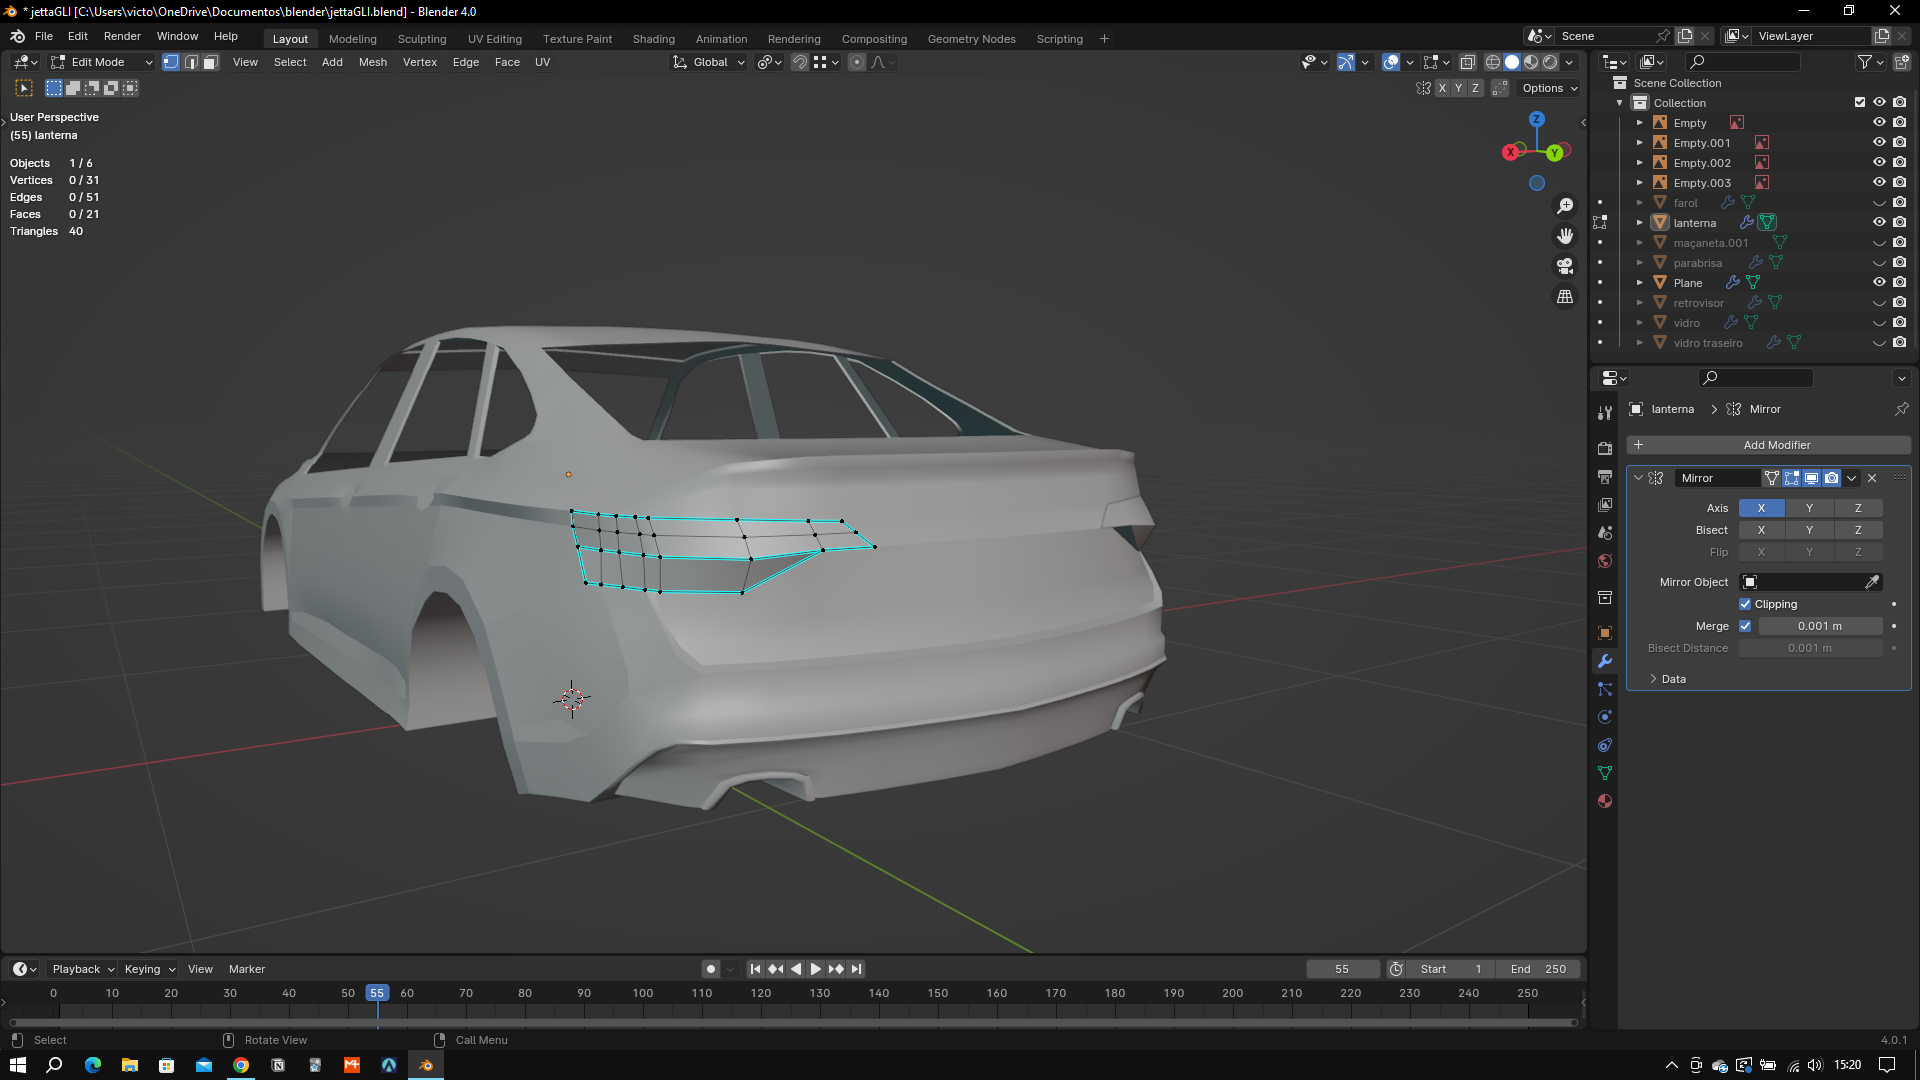Screen dimensions: 1920x1080
Task: Open the Mesh menu
Action: 372,62
